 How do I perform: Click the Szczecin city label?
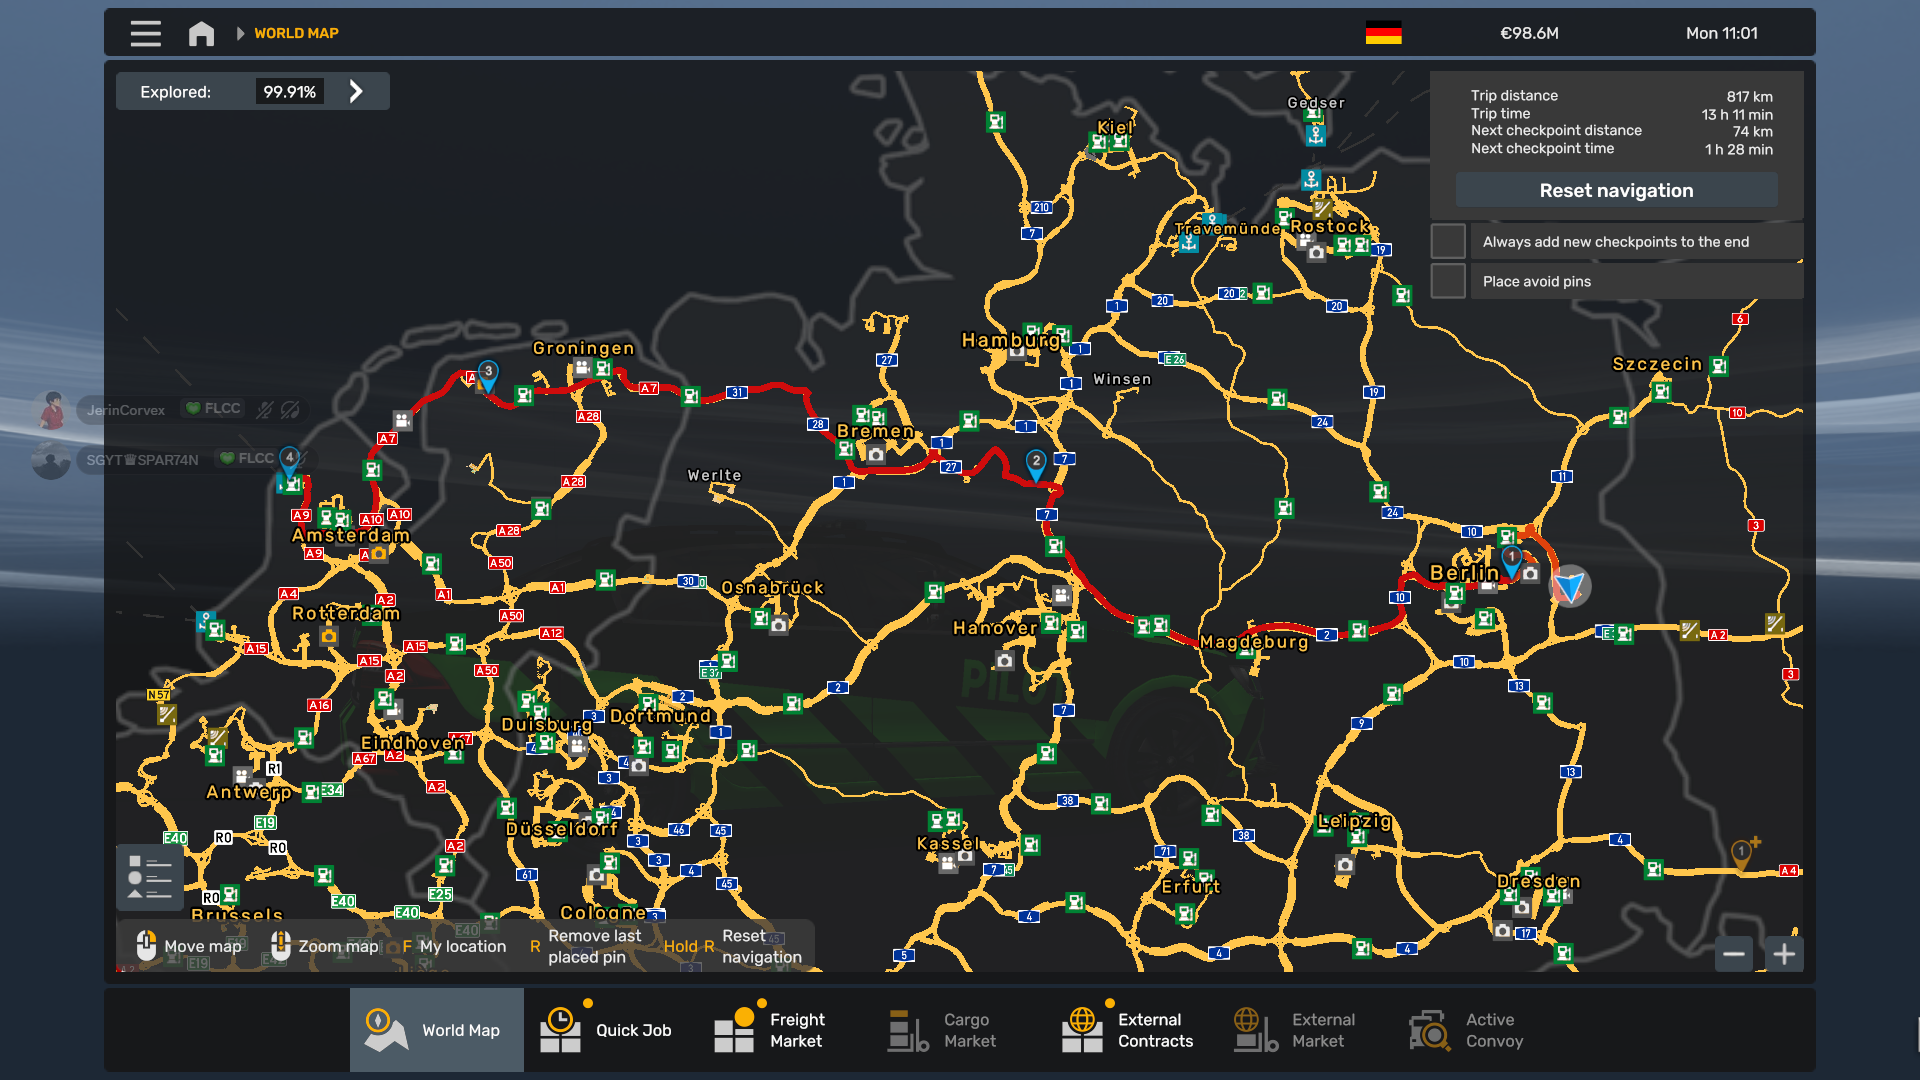1657,364
